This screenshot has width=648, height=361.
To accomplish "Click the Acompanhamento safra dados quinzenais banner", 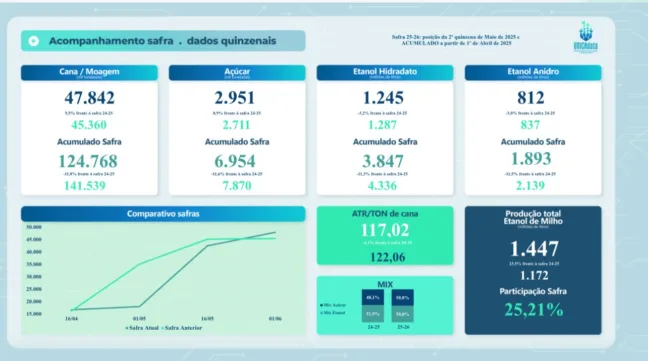I will pos(163,41).
